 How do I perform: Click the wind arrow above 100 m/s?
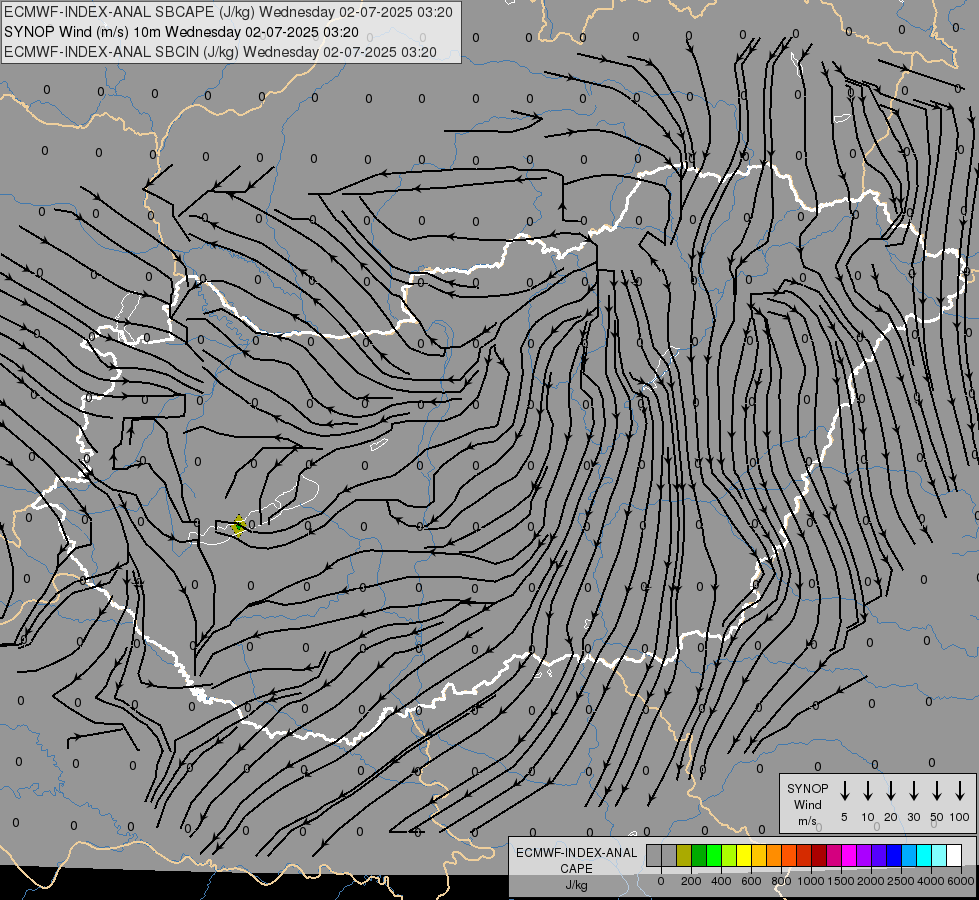960,791
